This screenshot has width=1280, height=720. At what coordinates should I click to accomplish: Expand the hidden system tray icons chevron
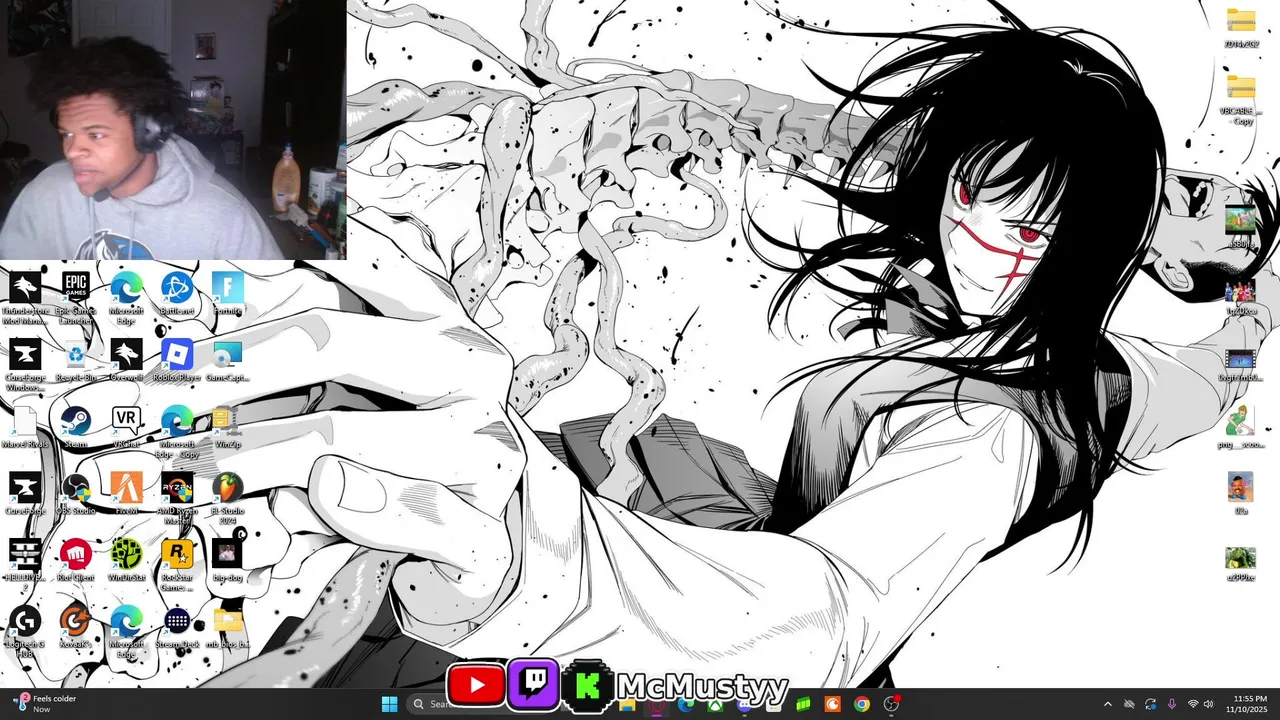1107,704
